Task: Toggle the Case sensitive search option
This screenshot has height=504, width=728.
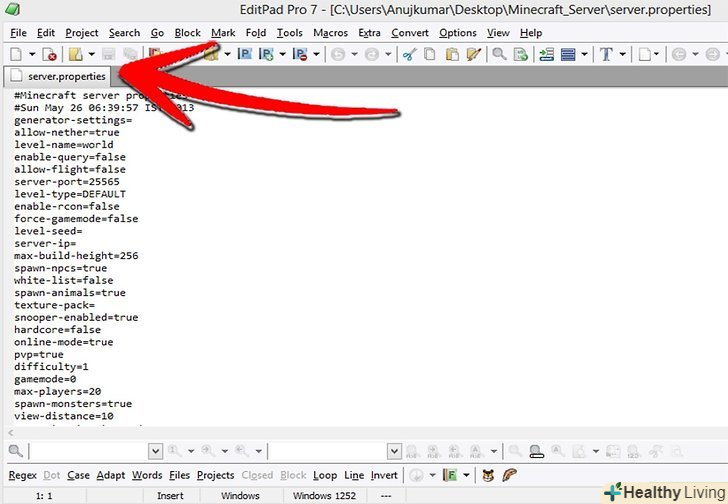Action: click(78, 475)
